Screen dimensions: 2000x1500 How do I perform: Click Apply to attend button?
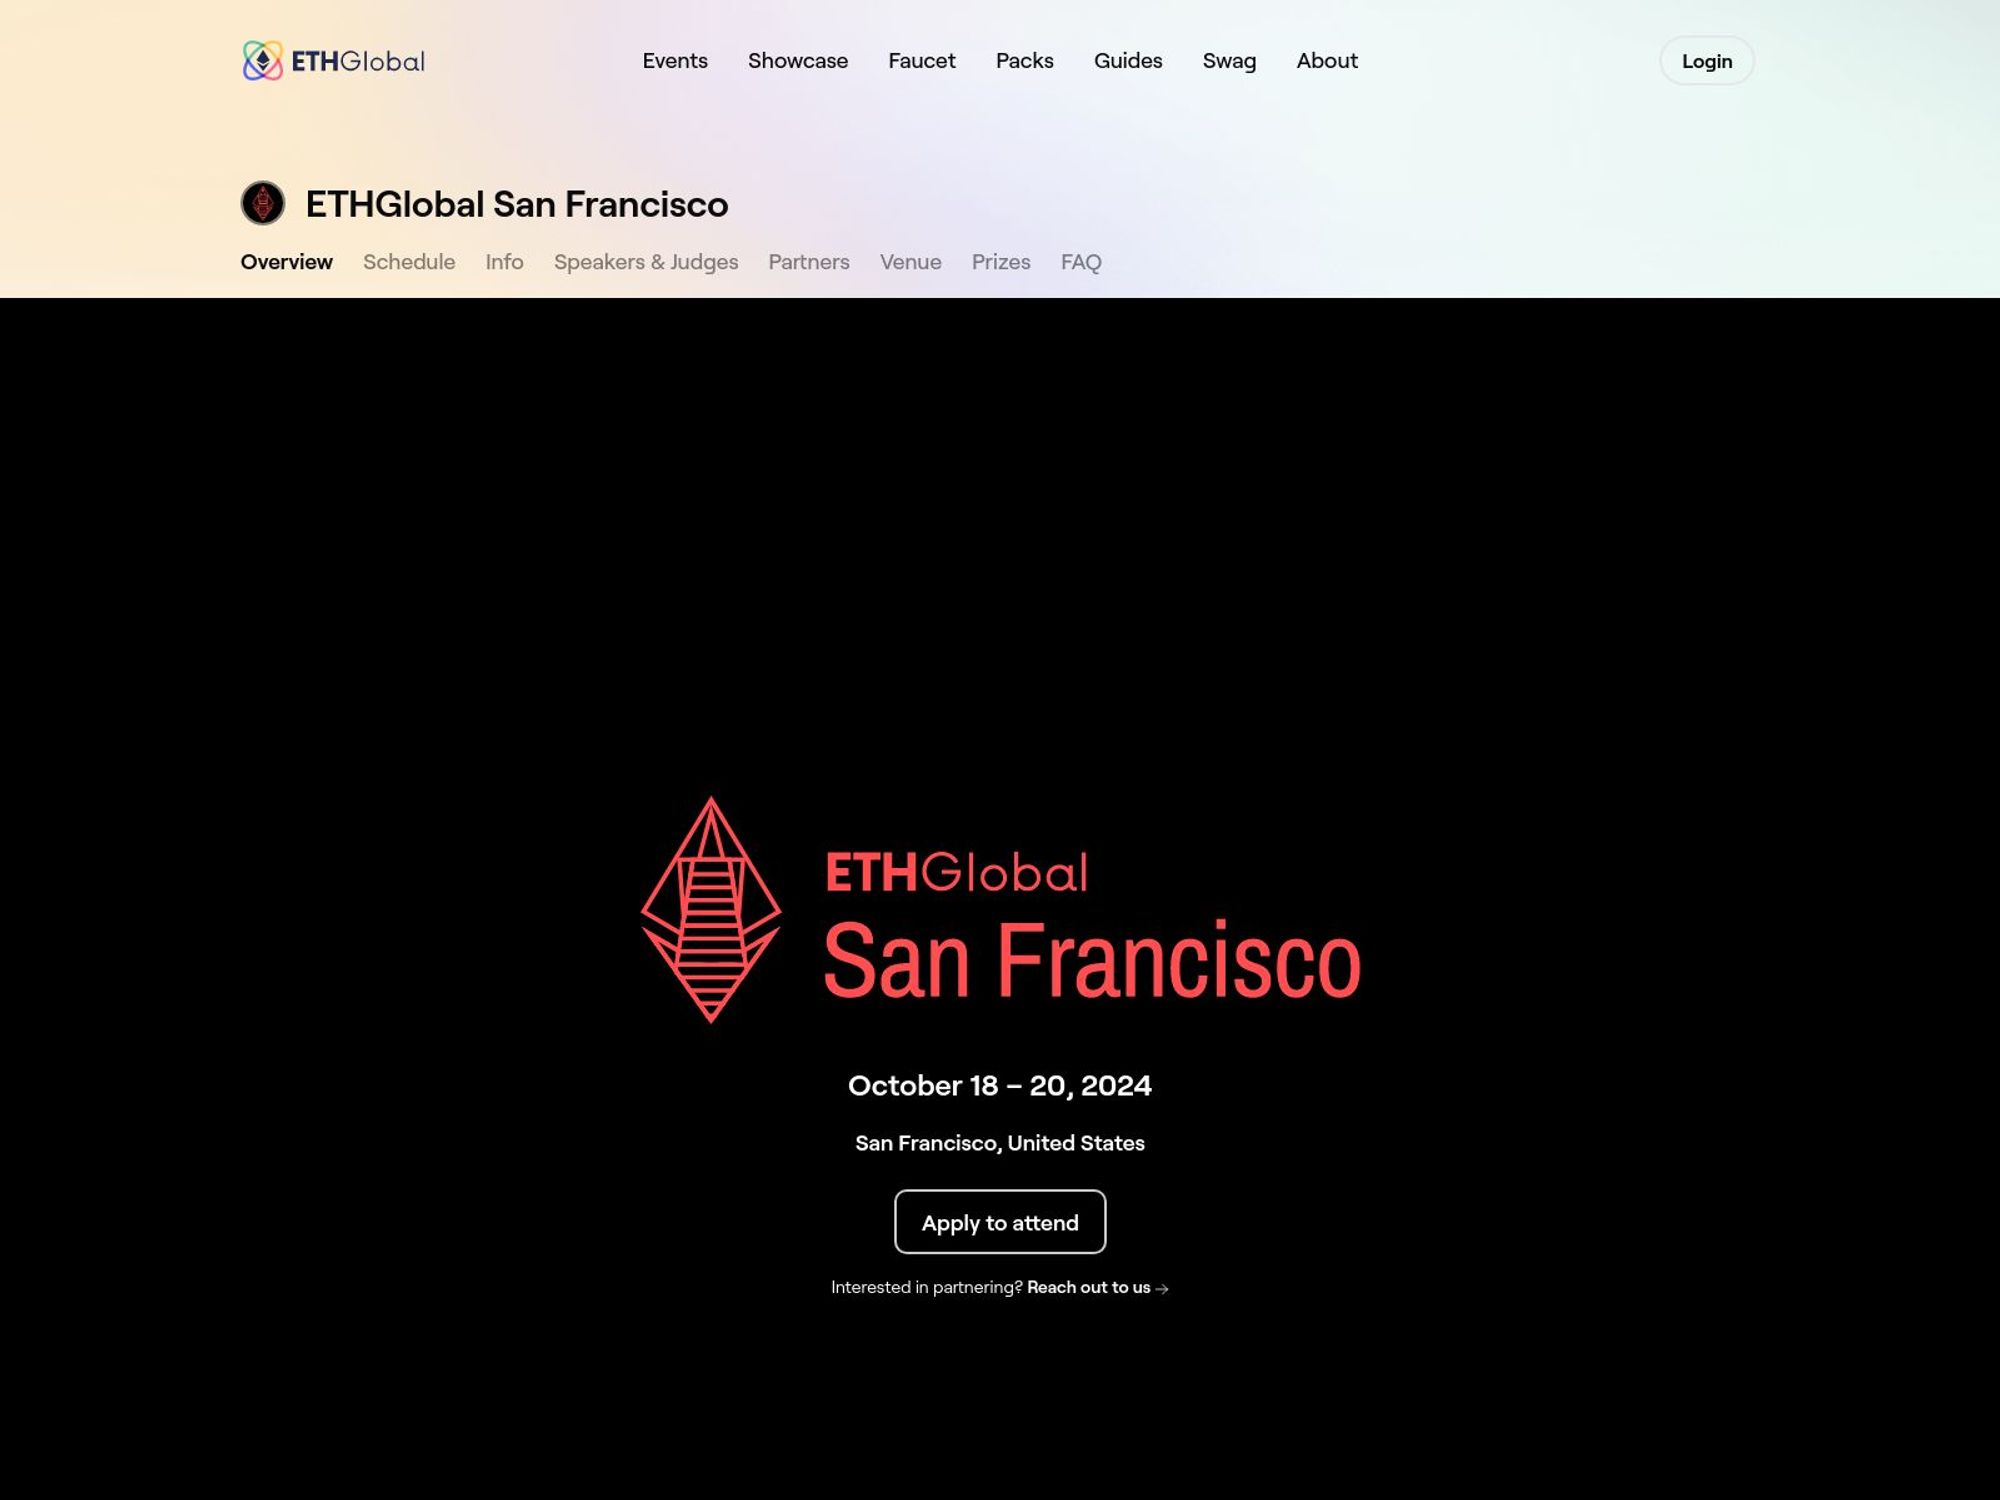[x=1000, y=1221]
